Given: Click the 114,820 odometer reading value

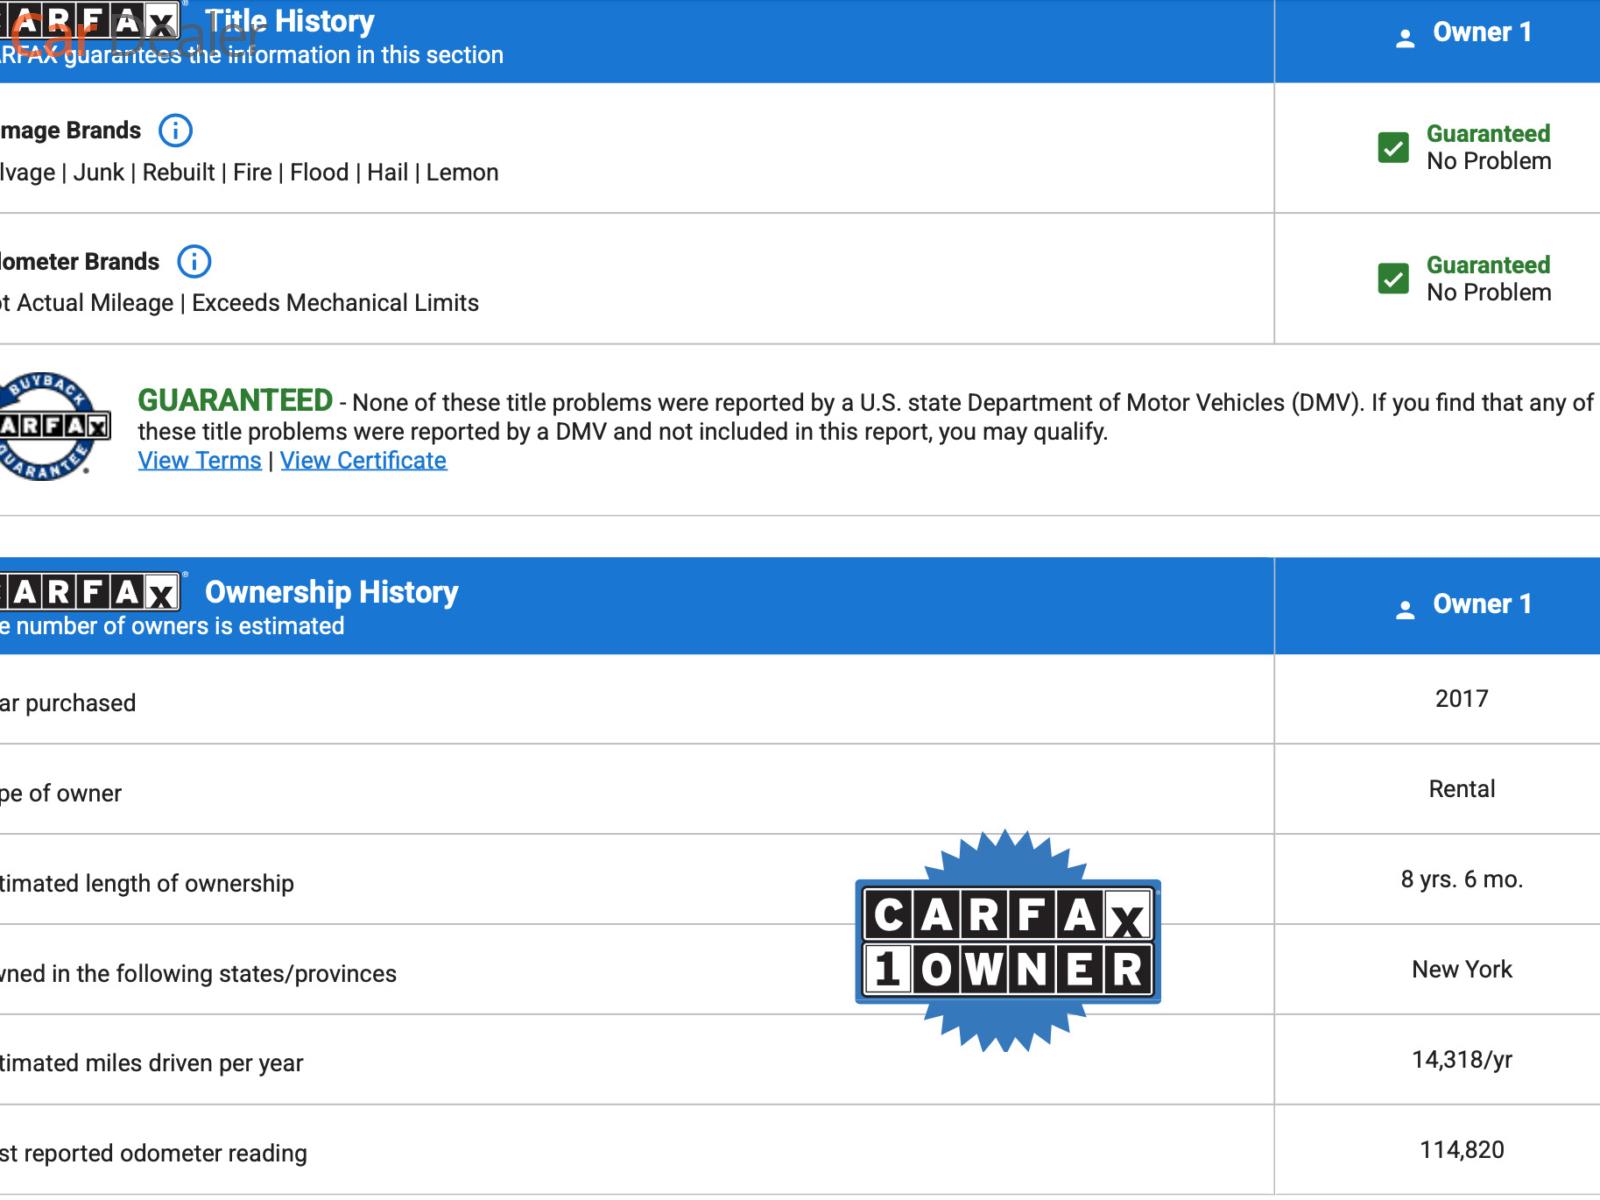Looking at the screenshot, I should [1461, 1150].
